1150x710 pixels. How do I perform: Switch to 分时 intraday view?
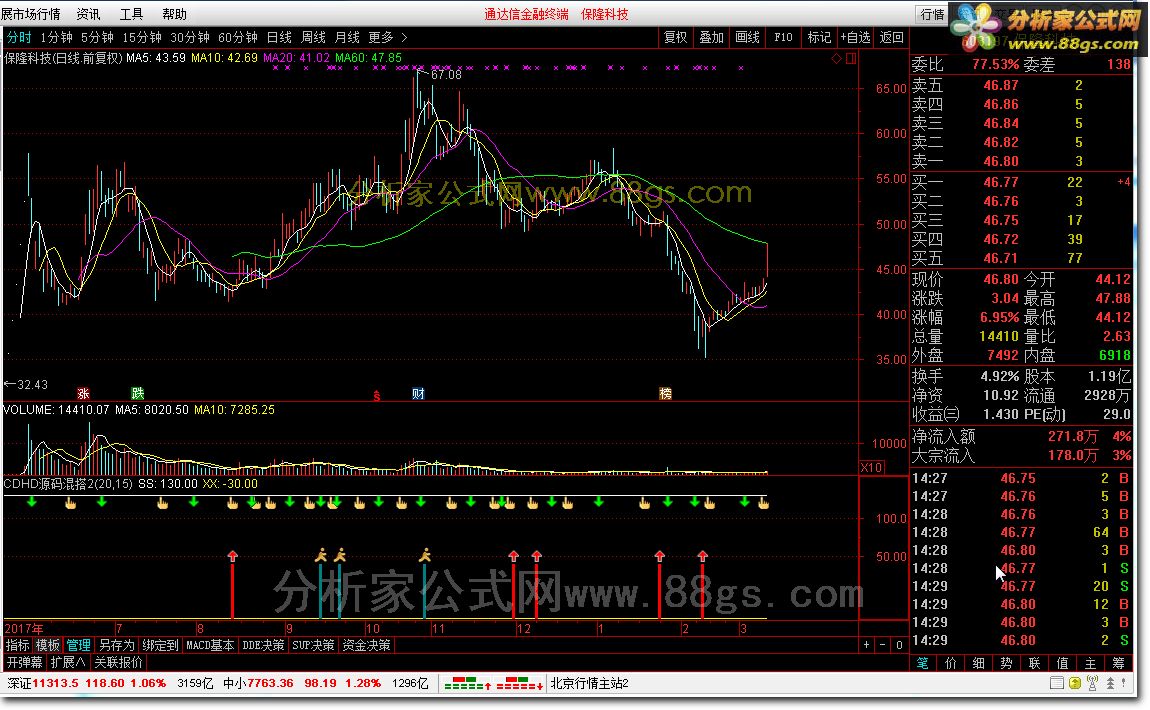tap(19, 37)
